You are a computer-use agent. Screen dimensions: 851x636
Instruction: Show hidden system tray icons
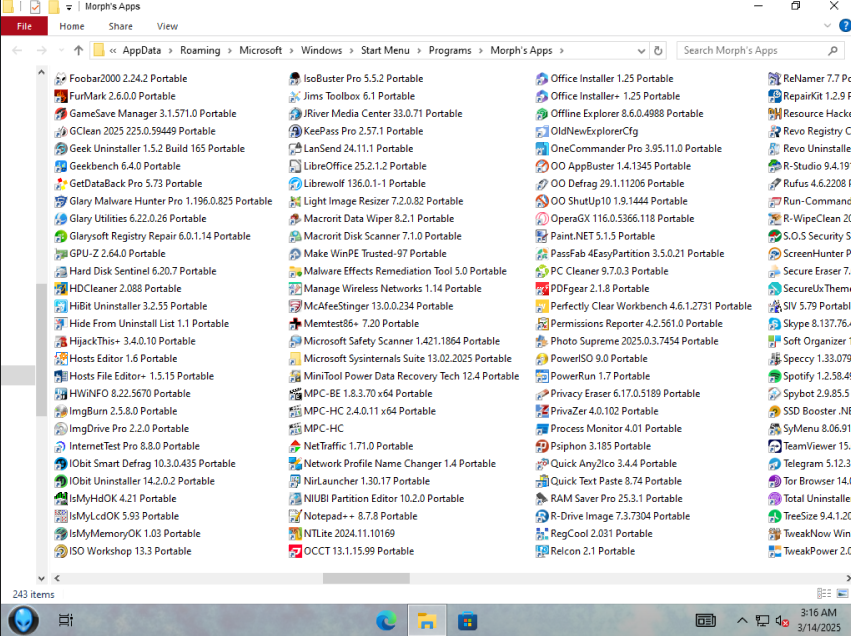tap(742, 620)
